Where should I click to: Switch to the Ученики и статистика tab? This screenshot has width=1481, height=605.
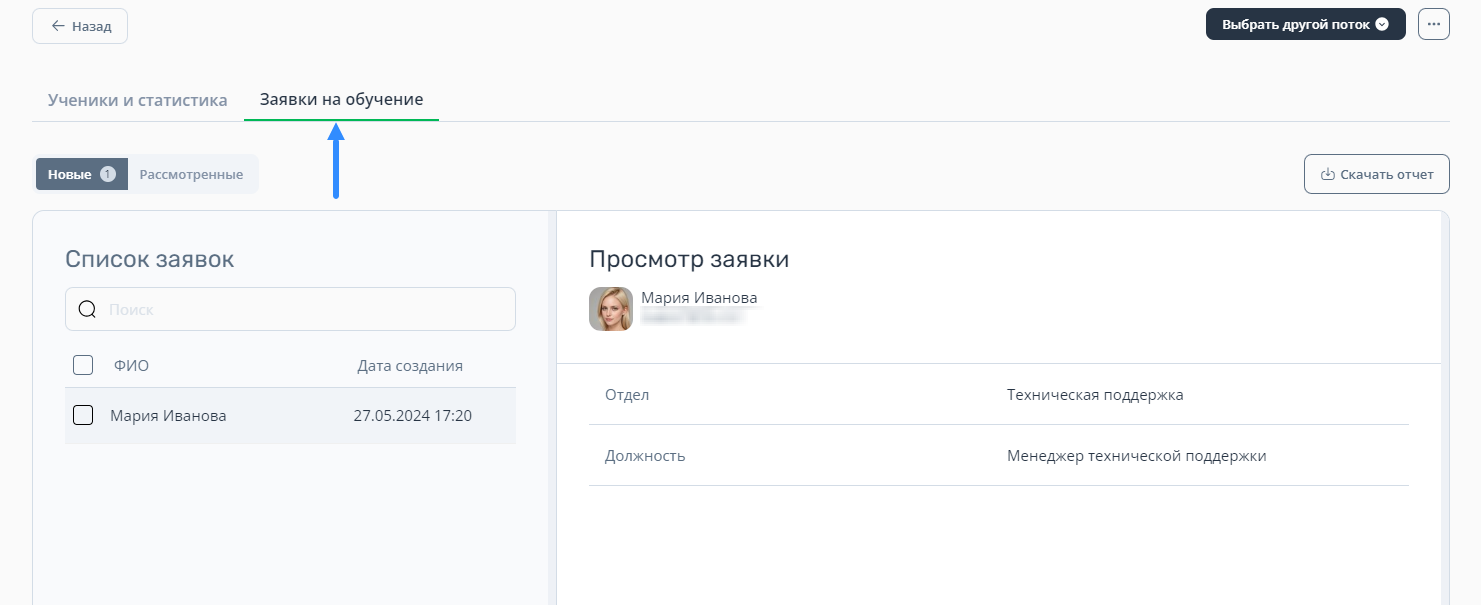(x=137, y=100)
